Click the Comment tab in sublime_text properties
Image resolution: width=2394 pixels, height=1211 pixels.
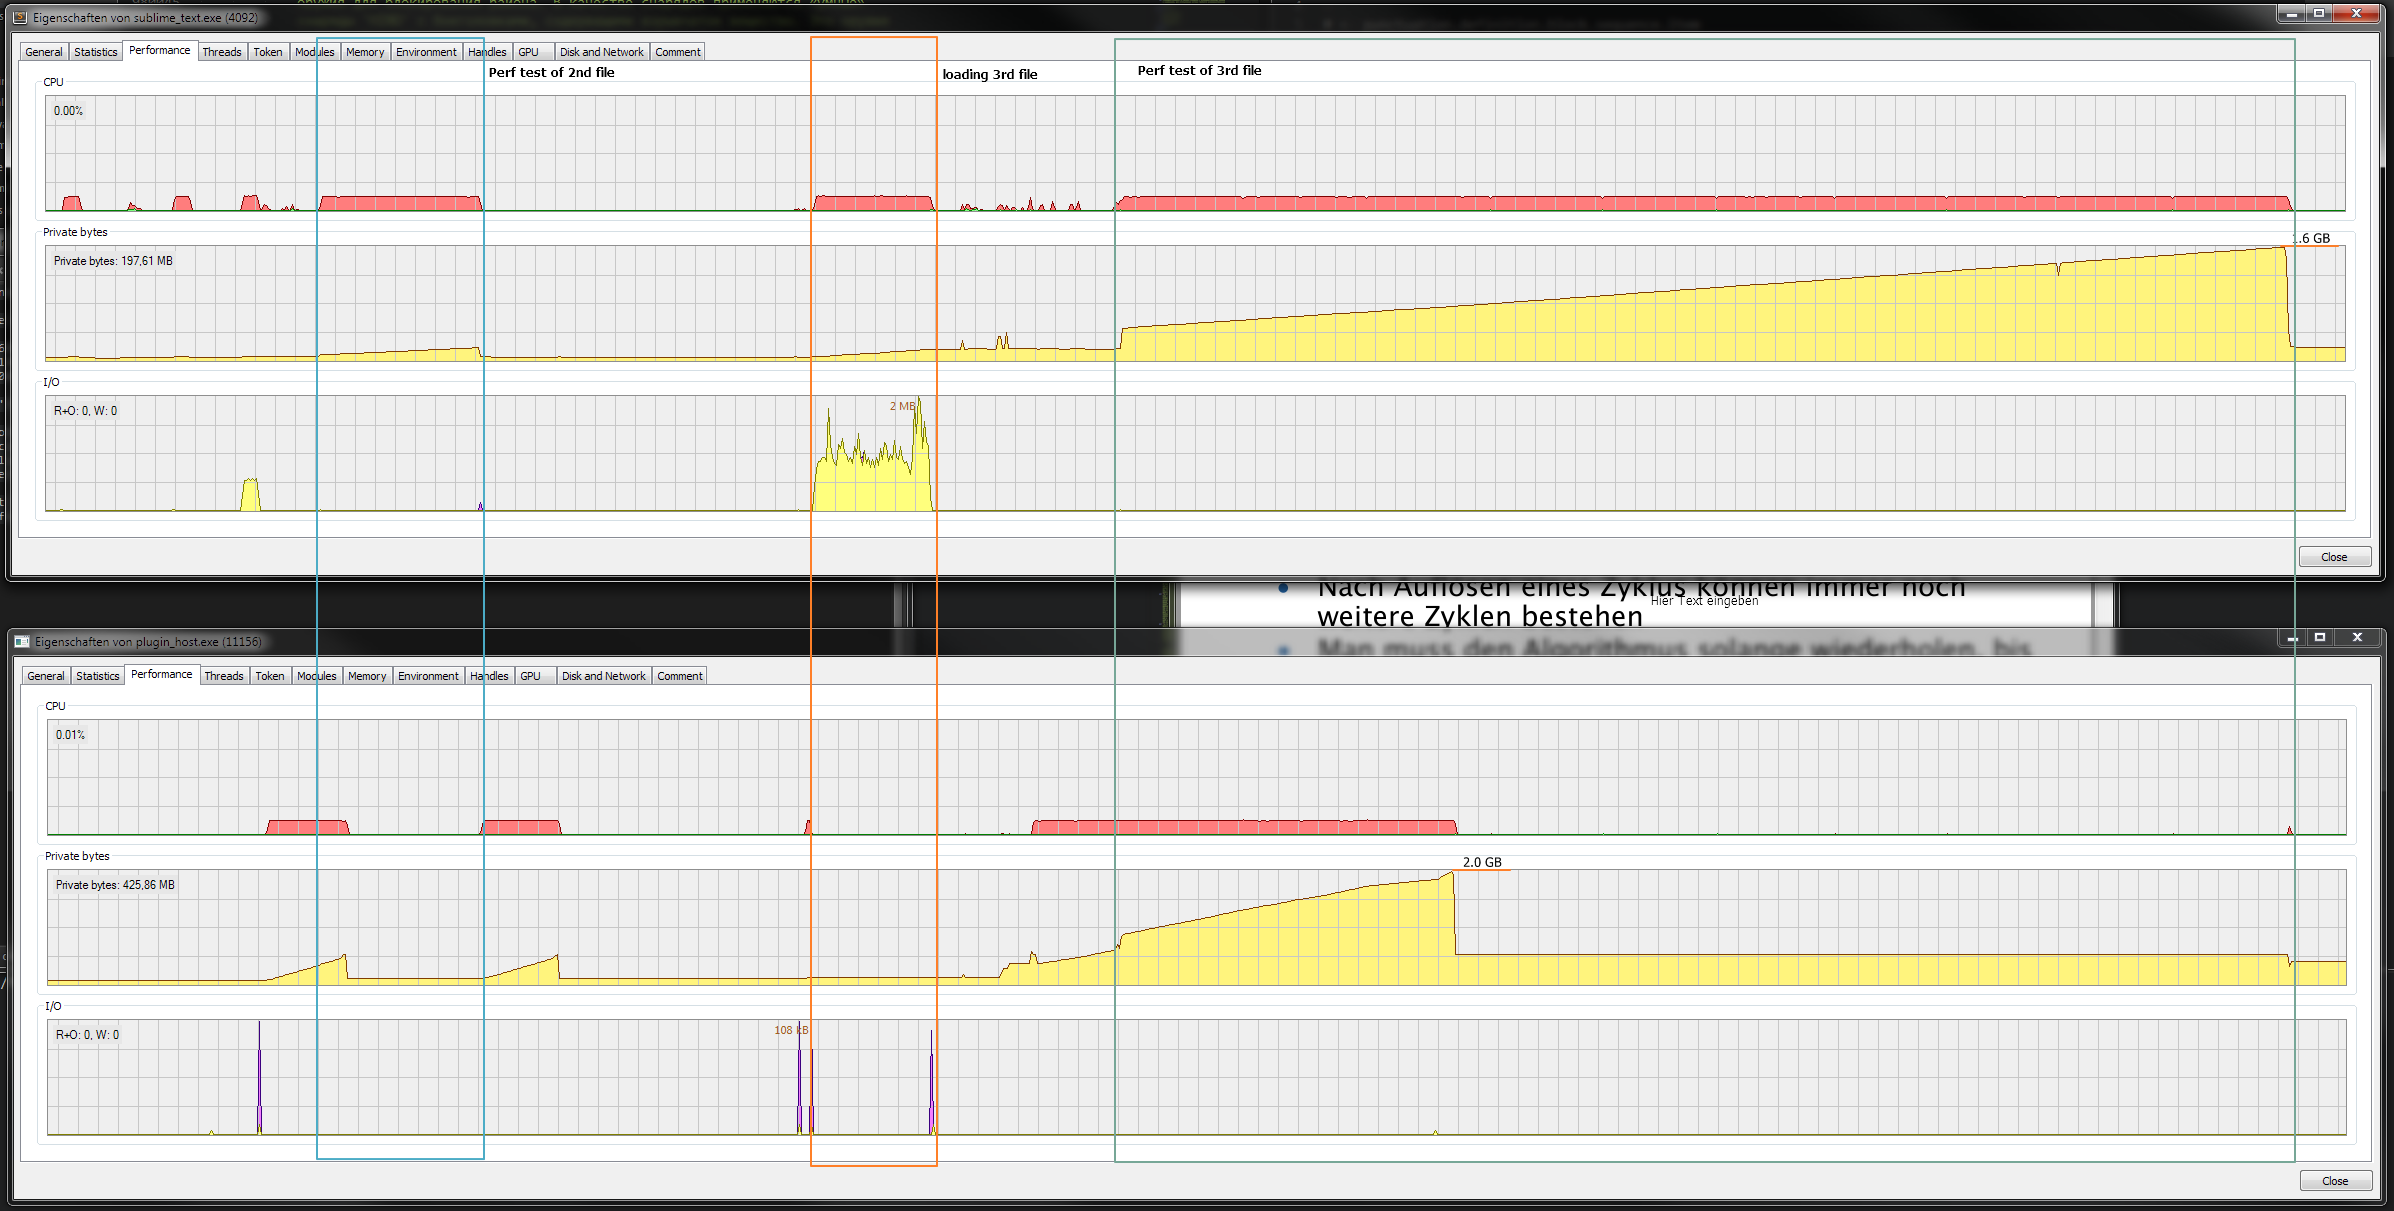(x=677, y=52)
